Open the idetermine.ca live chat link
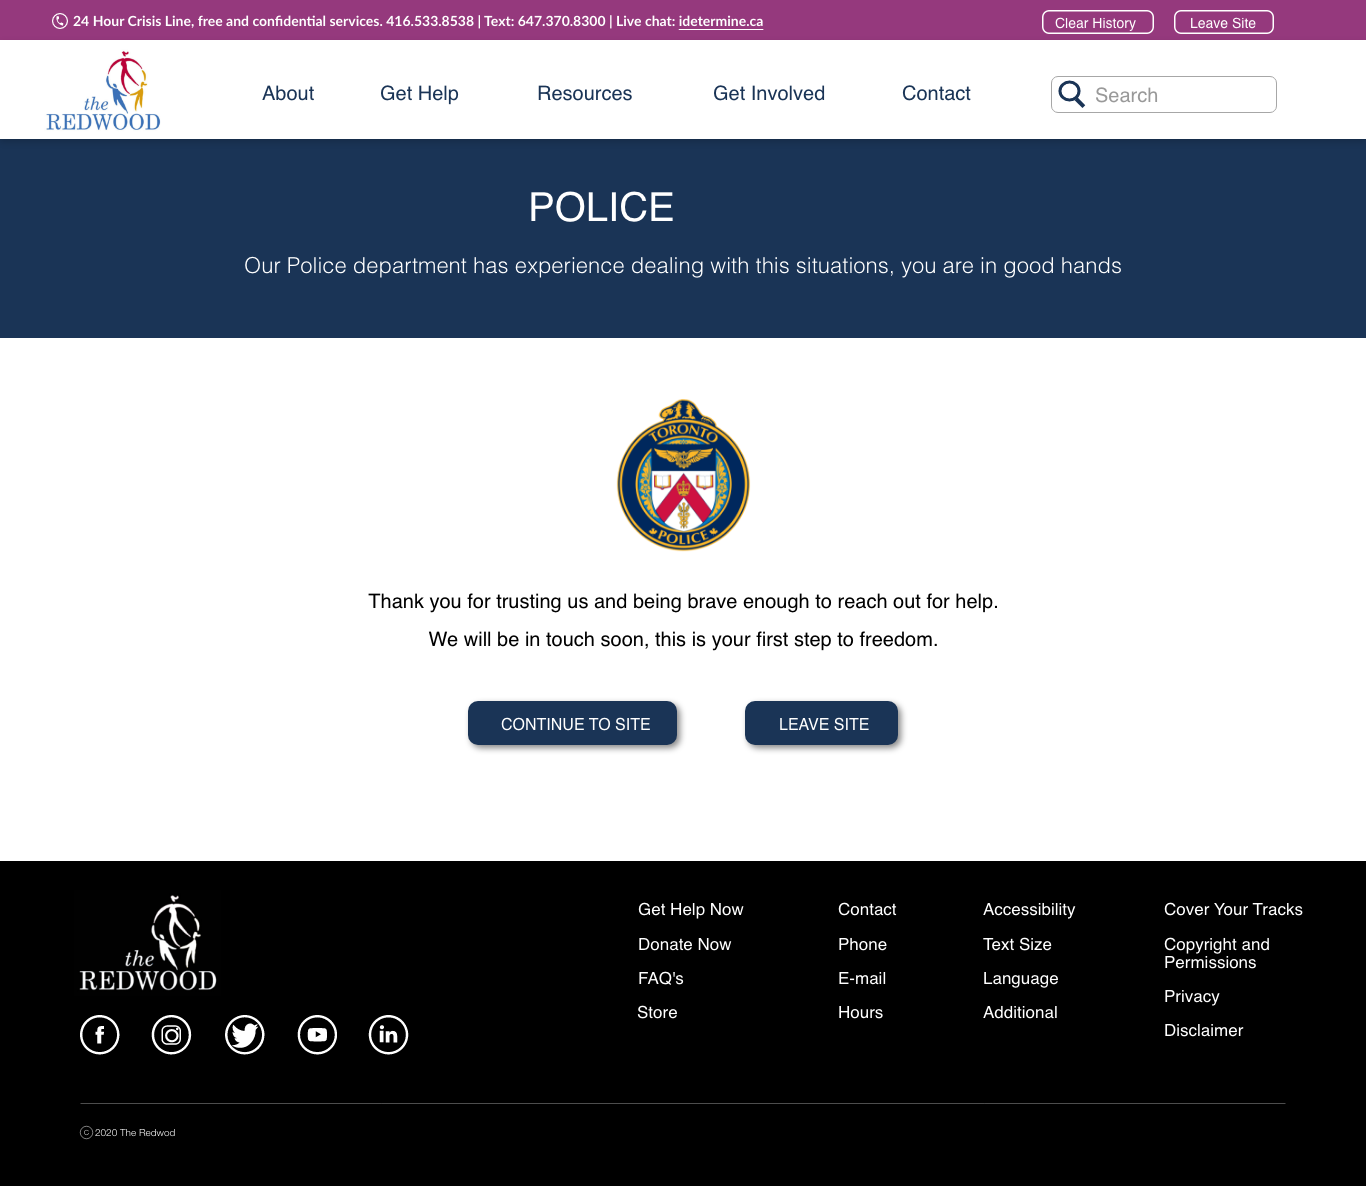The image size is (1366, 1186). point(721,21)
